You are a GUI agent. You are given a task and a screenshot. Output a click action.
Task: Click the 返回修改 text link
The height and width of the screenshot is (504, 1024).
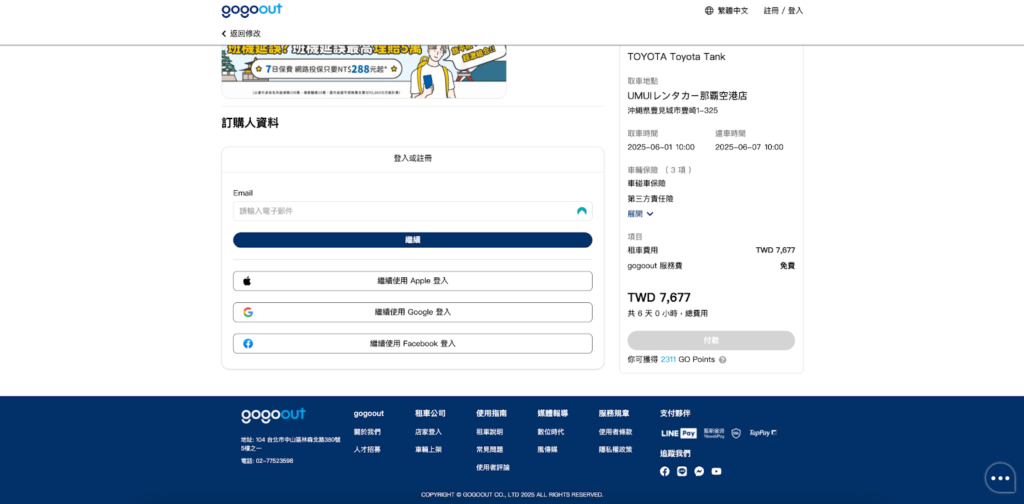(245, 33)
